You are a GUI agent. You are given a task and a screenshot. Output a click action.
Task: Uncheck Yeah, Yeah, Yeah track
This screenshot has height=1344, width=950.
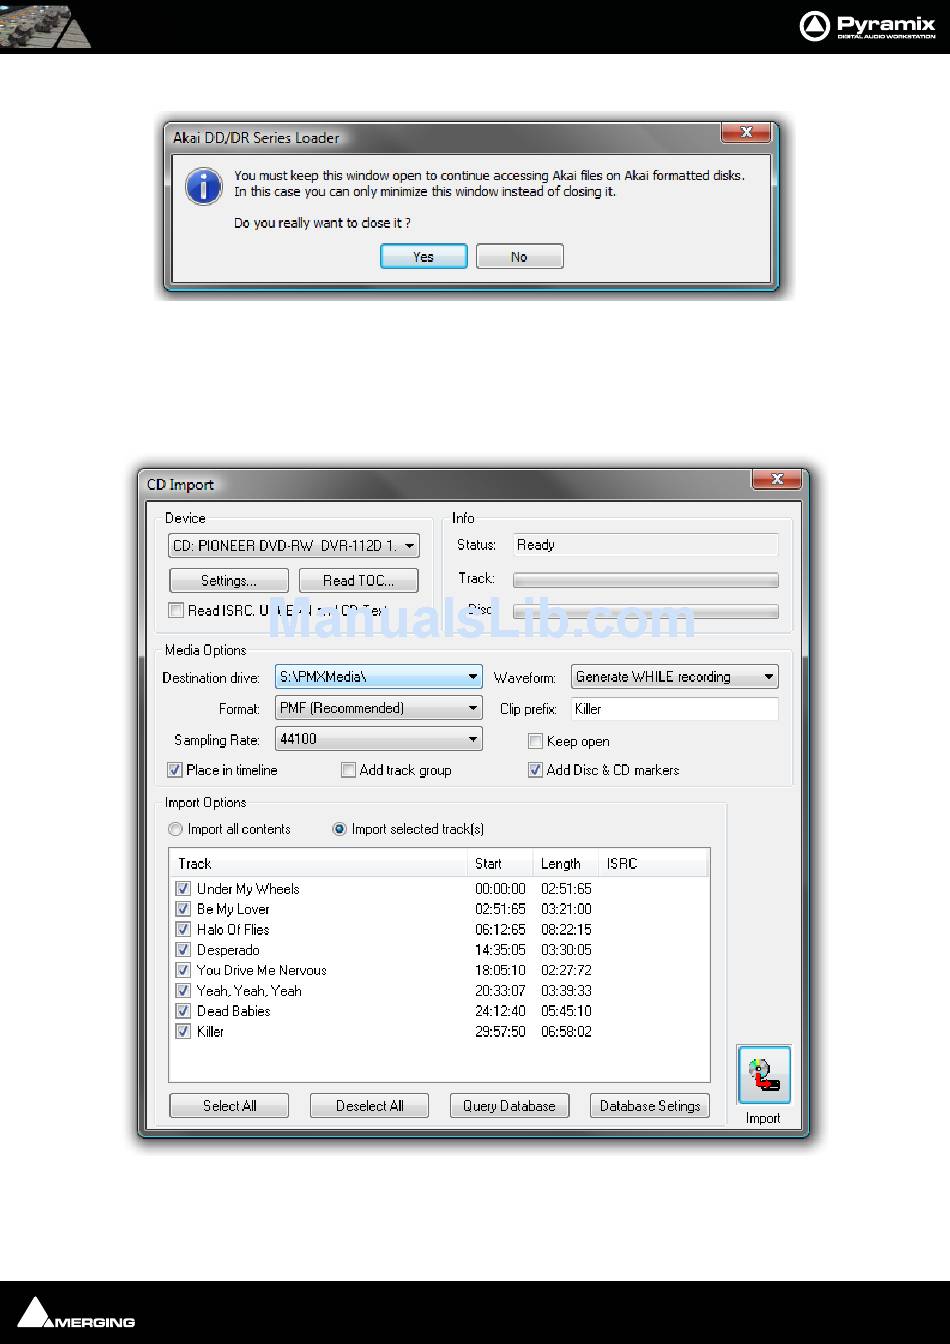pyautogui.click(x=183, y=990)
